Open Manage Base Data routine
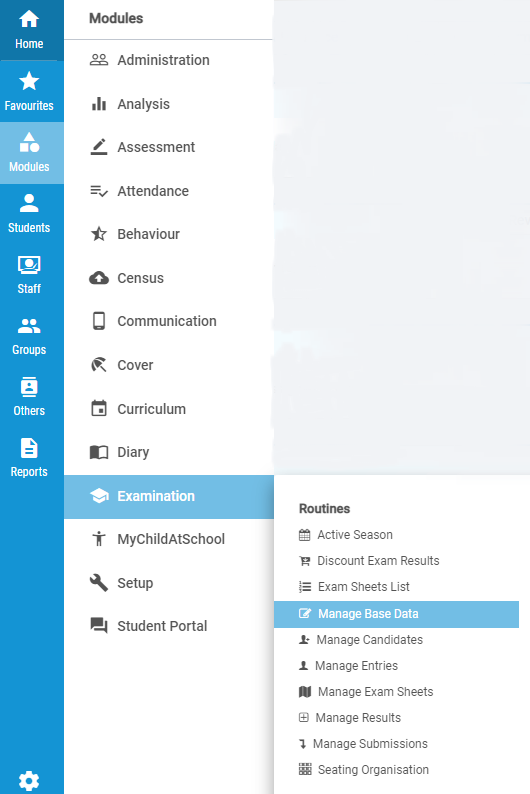530x794 pixels. click(396, 614)
